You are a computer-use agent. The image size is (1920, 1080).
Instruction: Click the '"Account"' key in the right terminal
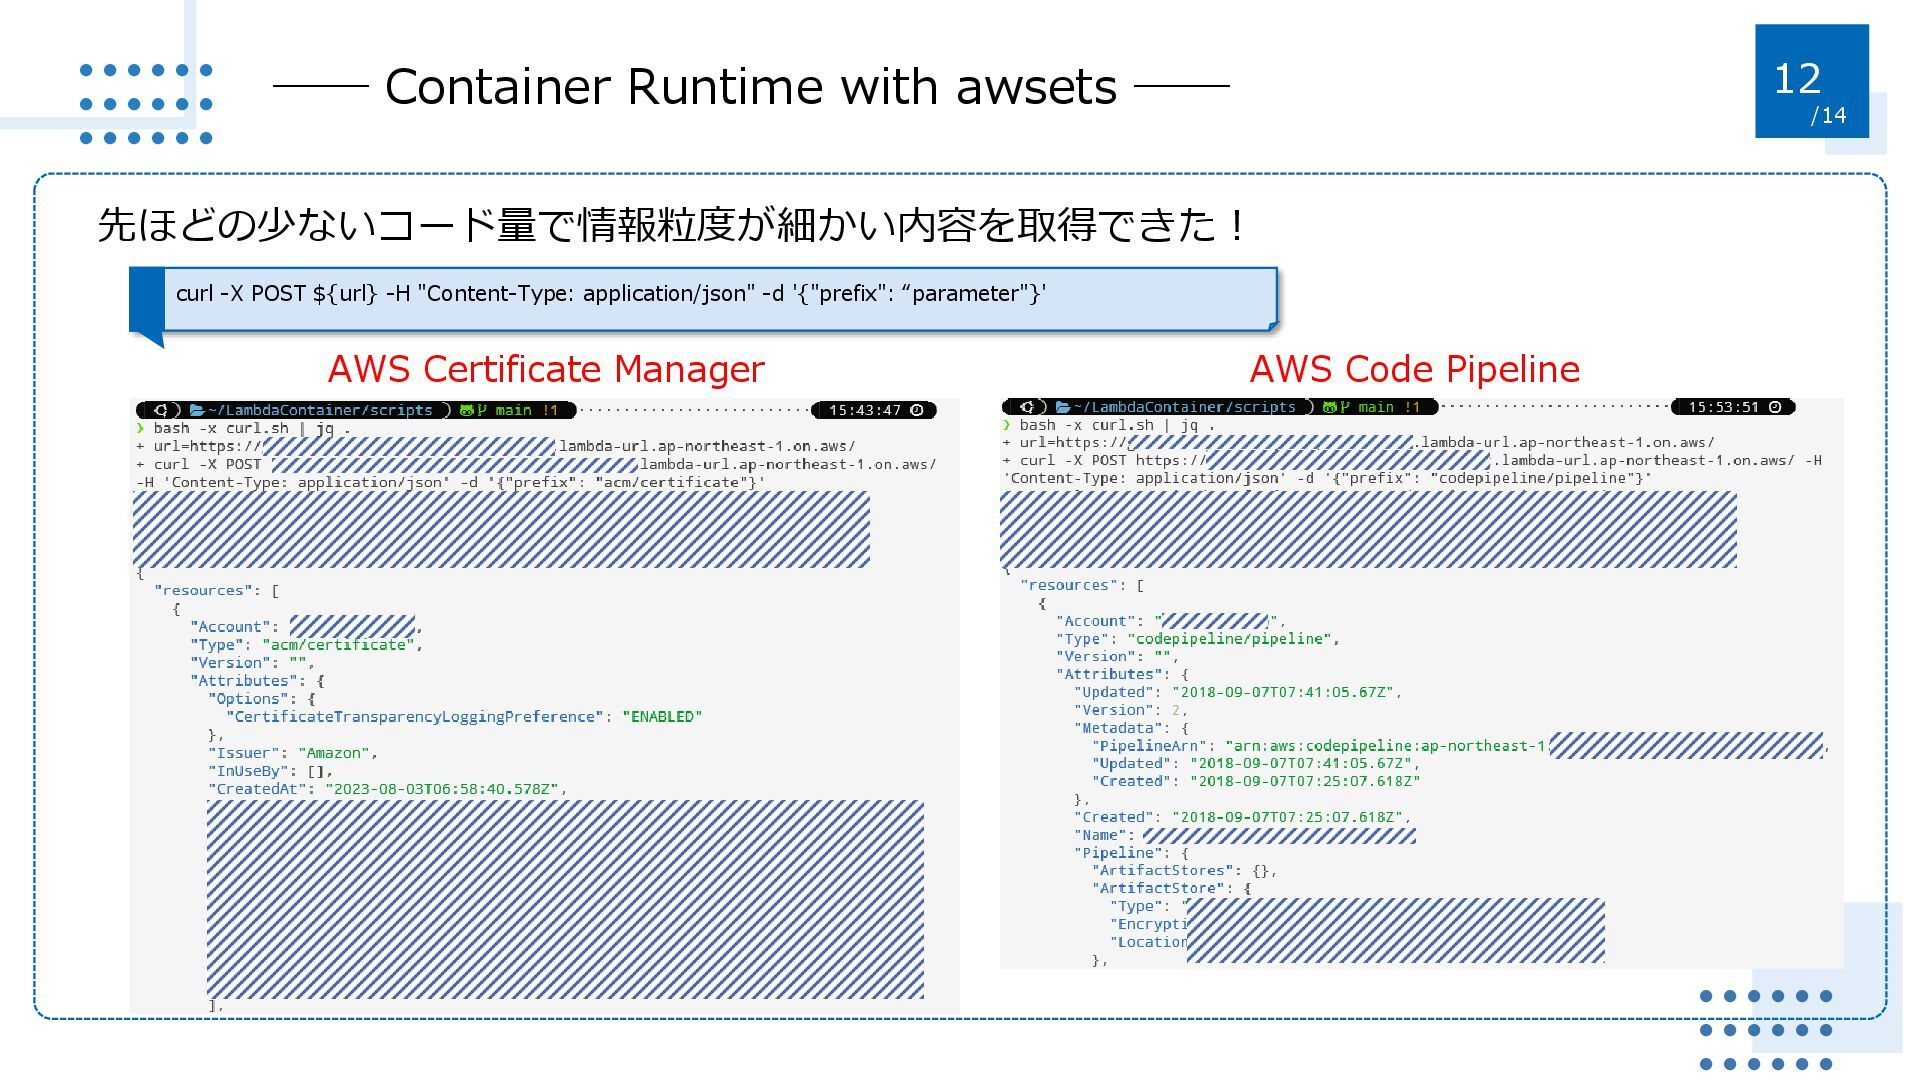(1096, 621)
